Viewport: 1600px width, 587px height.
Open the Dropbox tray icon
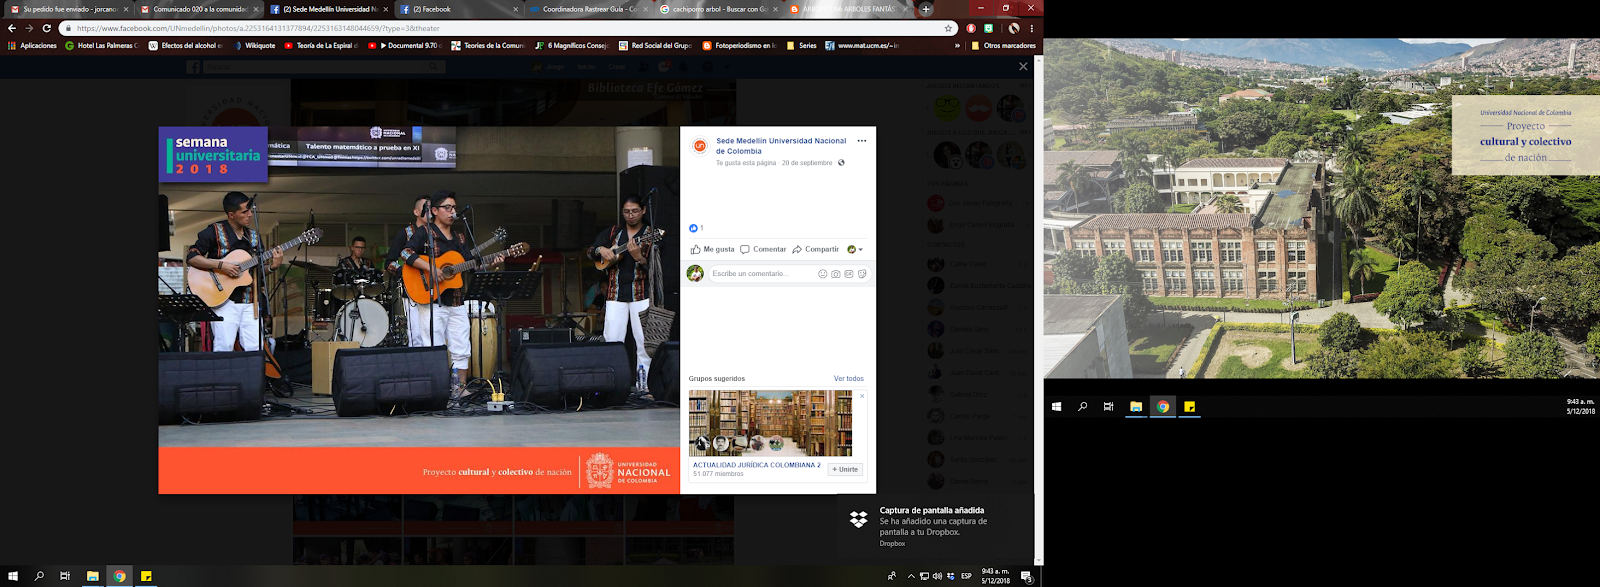tap(950, 576)
